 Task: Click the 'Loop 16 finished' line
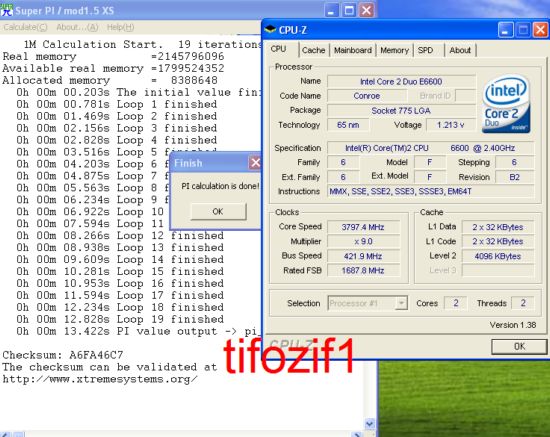pos(120,283)
